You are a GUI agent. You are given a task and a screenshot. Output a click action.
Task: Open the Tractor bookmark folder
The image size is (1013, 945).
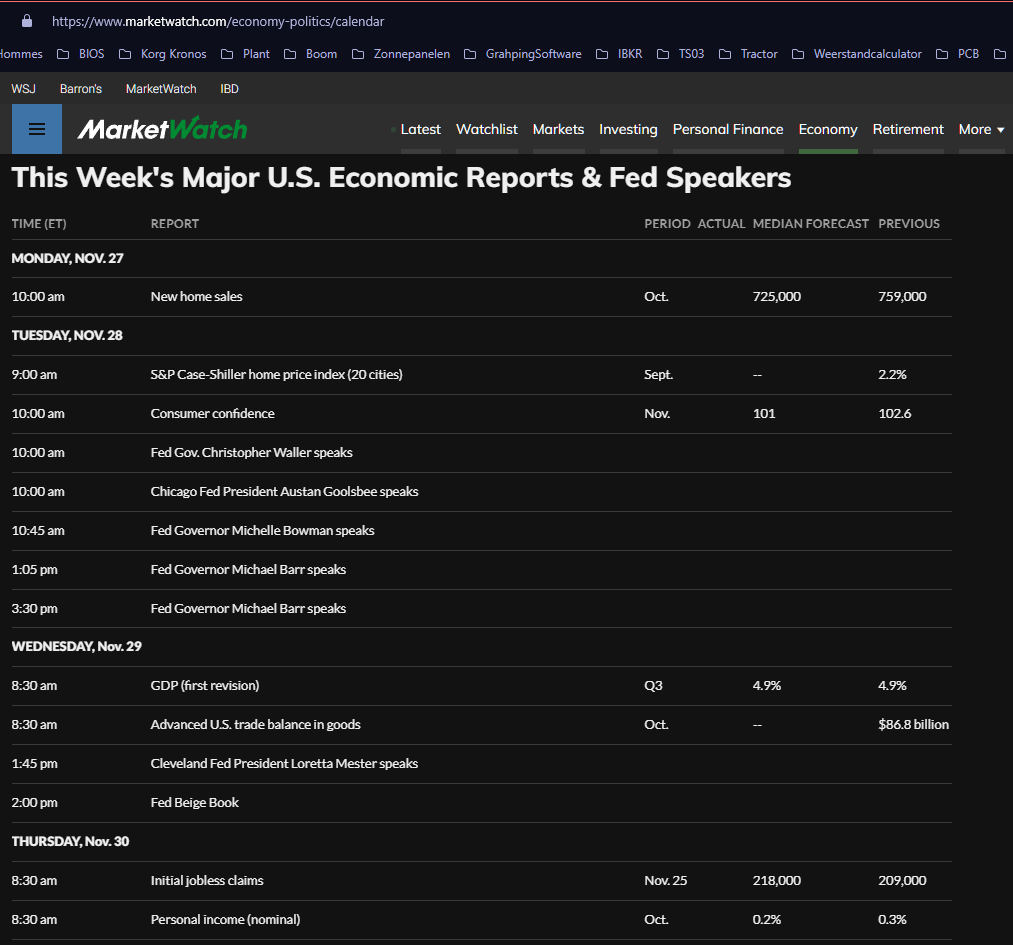(x=748, y=54)
